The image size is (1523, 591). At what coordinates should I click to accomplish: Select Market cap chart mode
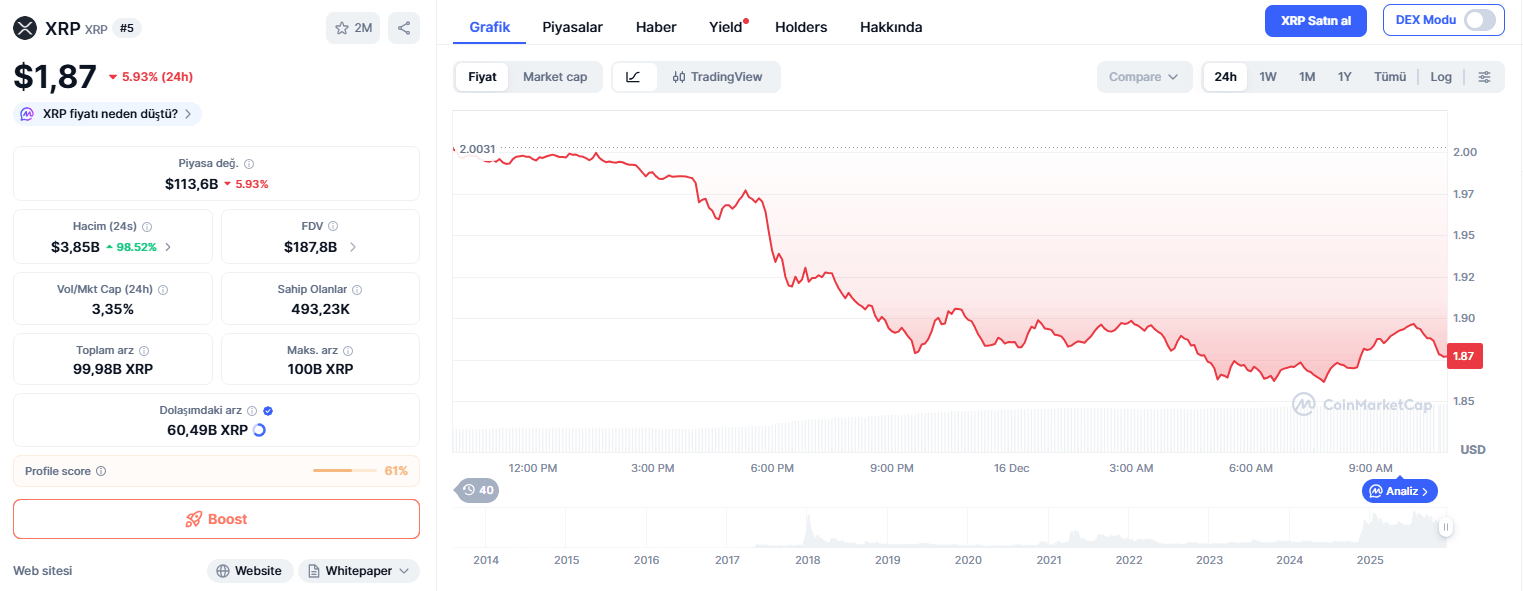[x=555, y=77]
